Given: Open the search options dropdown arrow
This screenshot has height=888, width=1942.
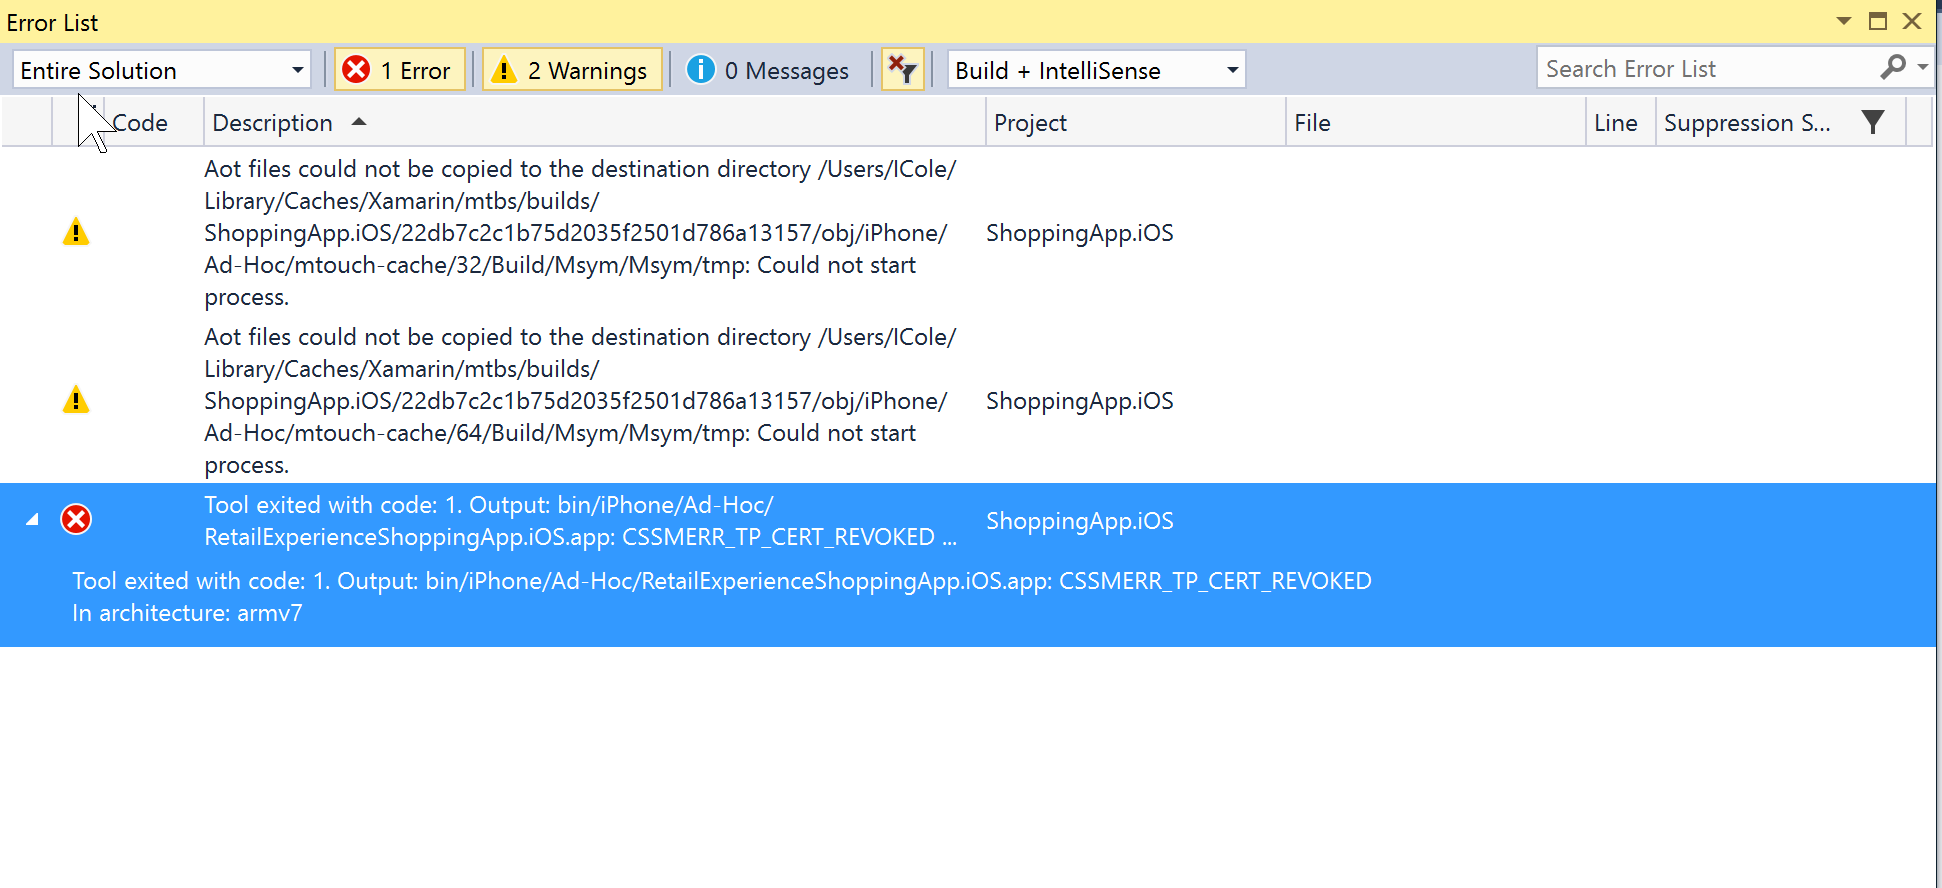Looking at the screenshot, I should [x=1922, y=67].
